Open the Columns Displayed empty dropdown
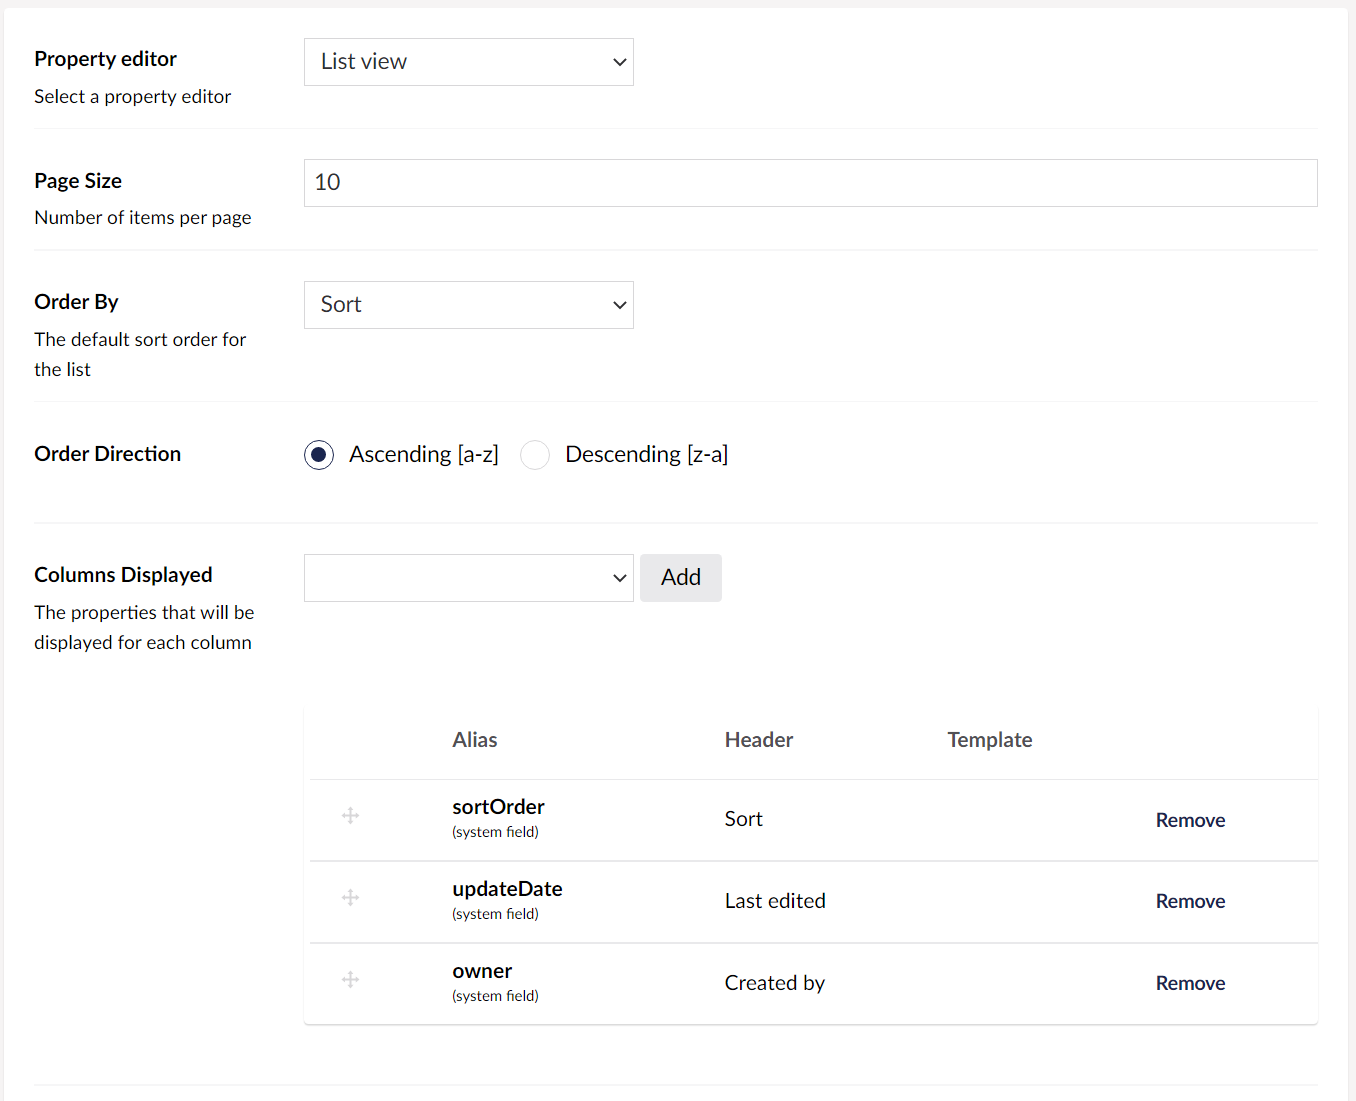1356x1101 pixels. (469, 578)
